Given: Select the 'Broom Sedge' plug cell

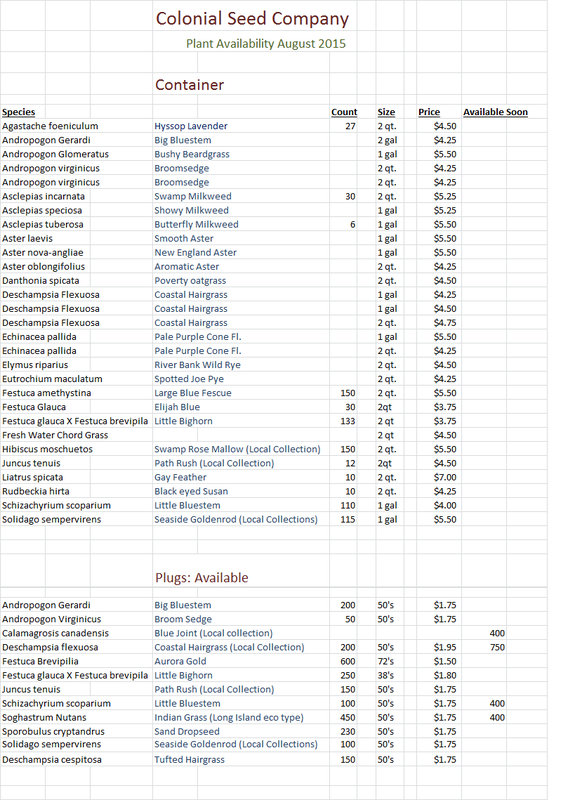Looking at the screenshot, I should (183, 619).
